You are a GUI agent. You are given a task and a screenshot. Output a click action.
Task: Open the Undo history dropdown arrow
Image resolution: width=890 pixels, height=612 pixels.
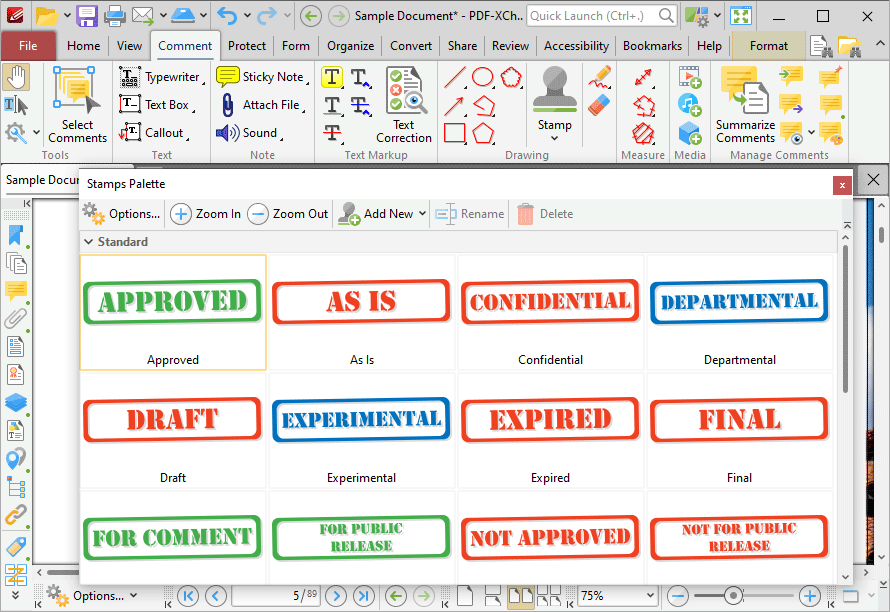(247, 16)
